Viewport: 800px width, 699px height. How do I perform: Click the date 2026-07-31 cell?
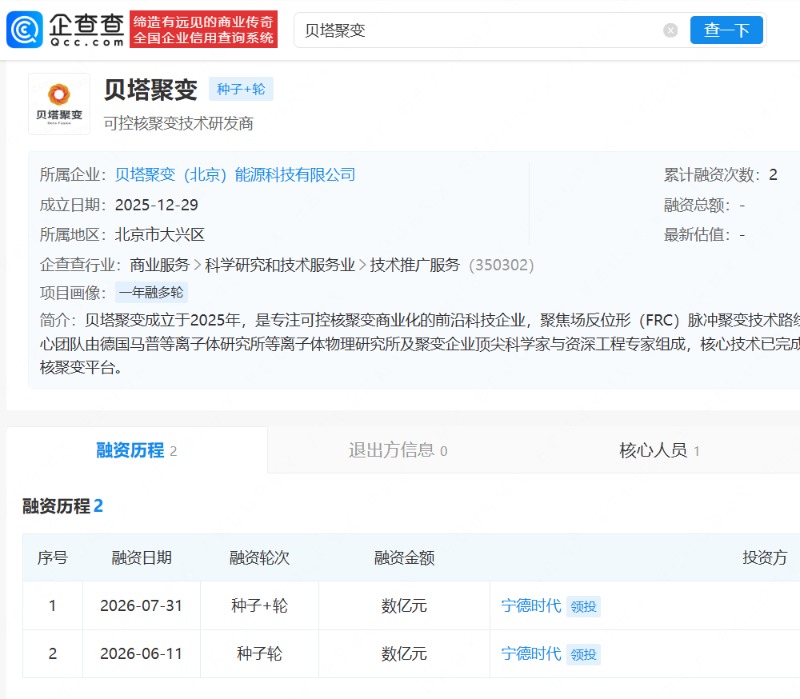click(141, 606)
